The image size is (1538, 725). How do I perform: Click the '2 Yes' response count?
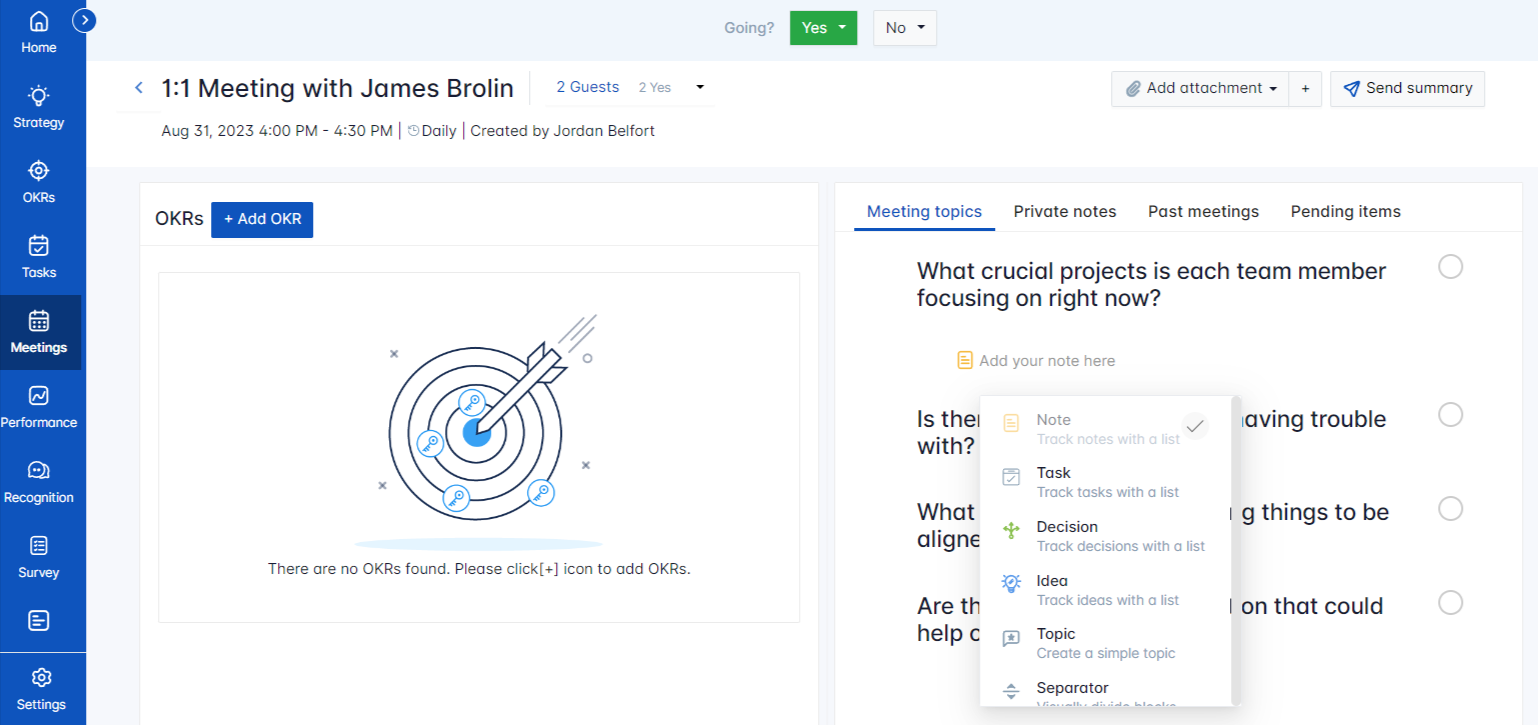tap(655, 88)
